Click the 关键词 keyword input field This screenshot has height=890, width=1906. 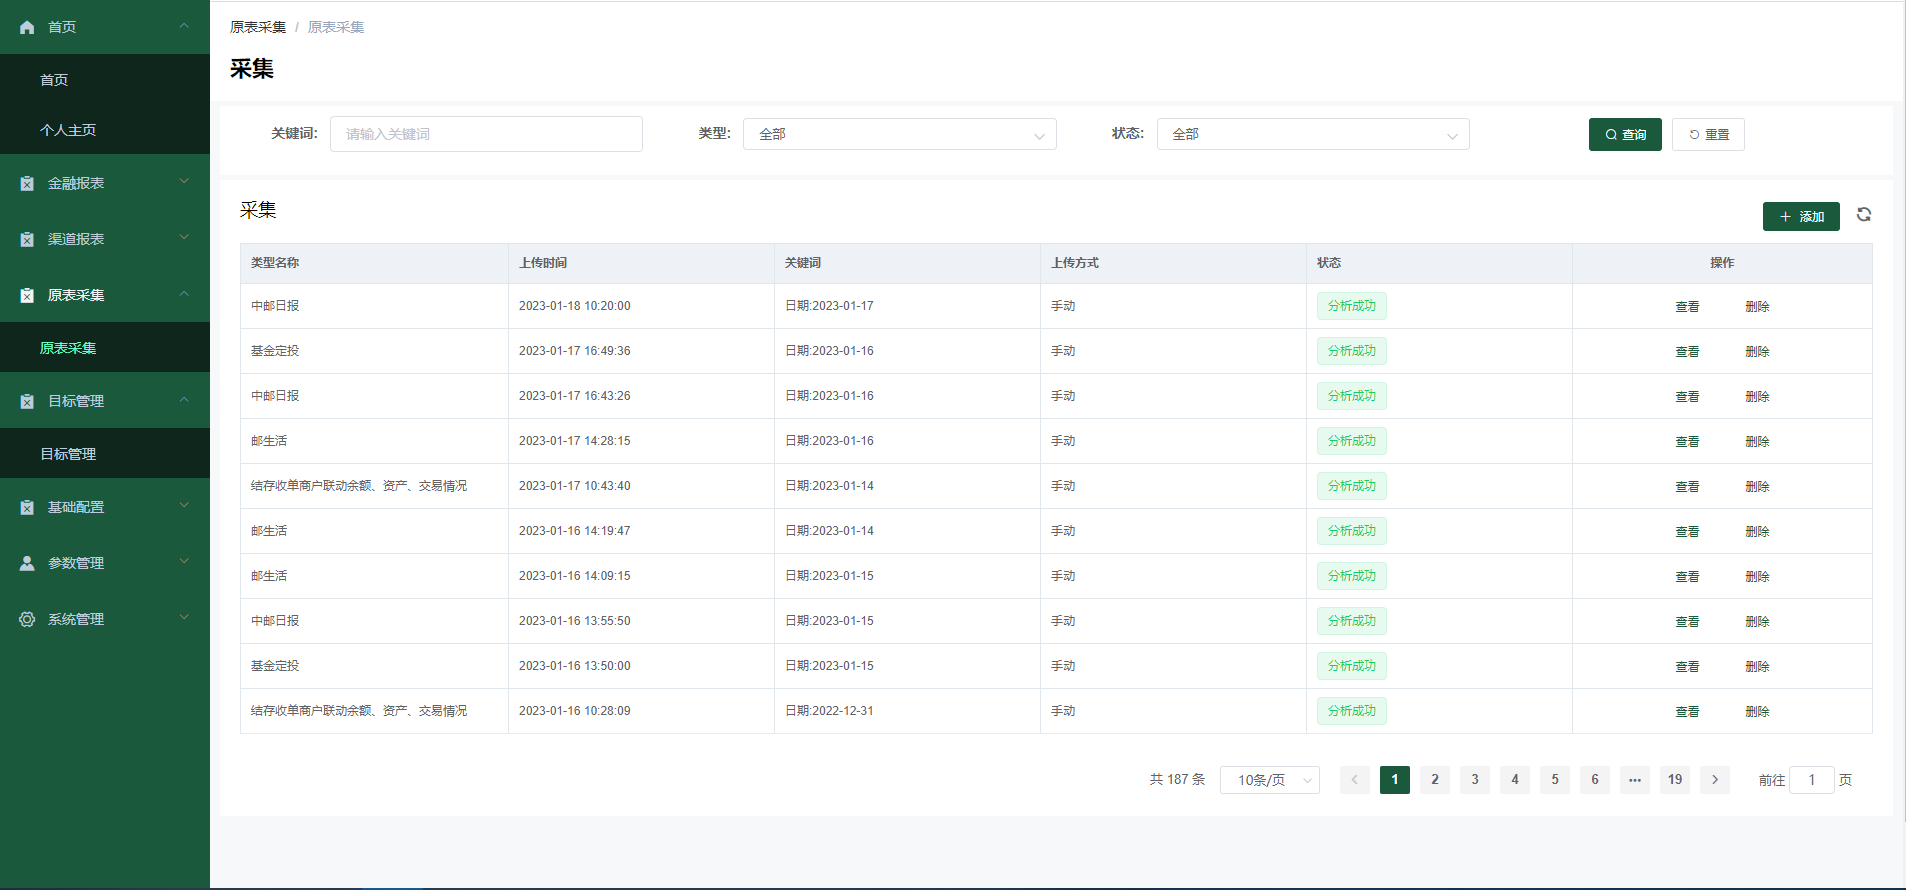pos(486,134)
